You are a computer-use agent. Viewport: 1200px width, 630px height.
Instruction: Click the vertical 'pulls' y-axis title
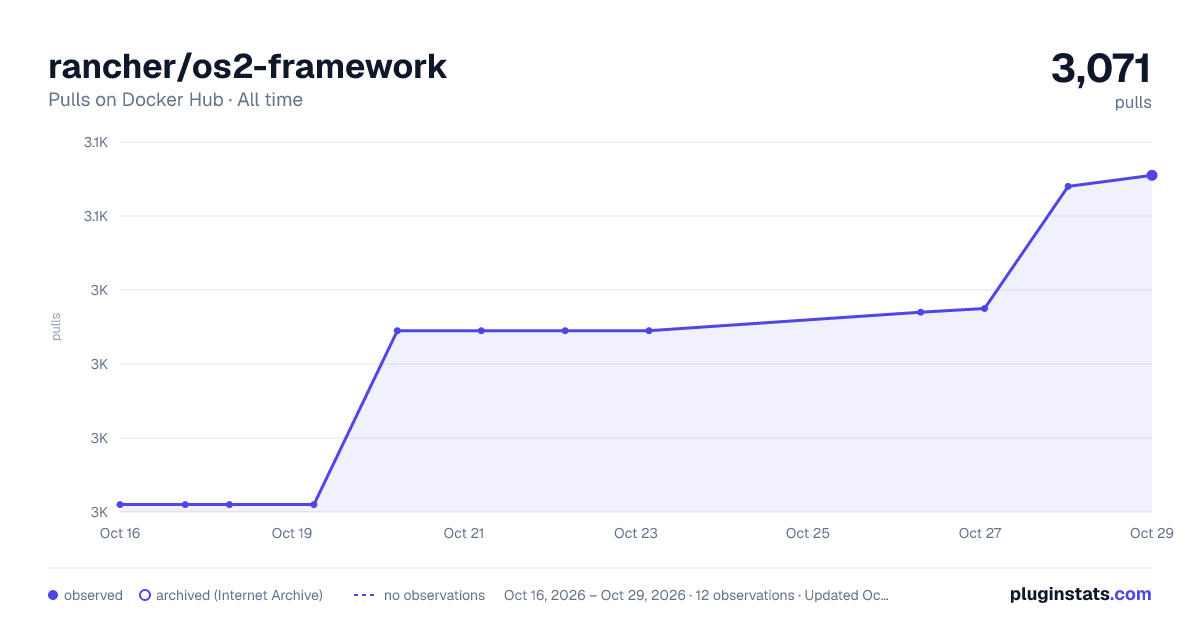(x=56, y=327)
